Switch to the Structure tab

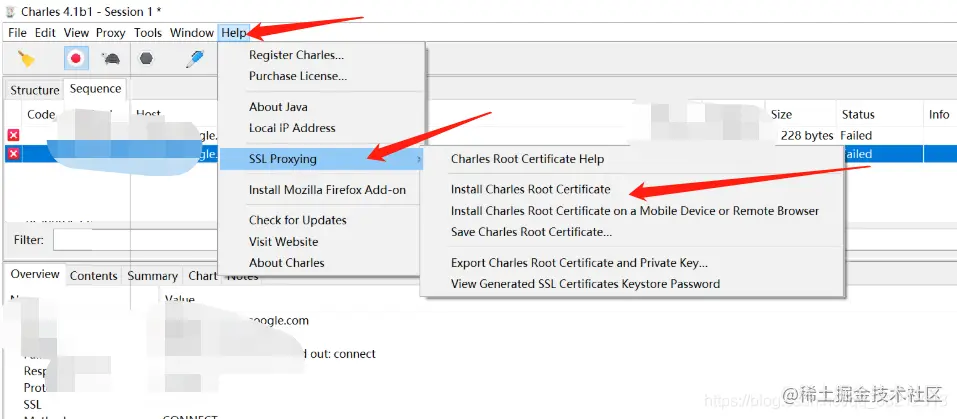(x=35, y=90)
